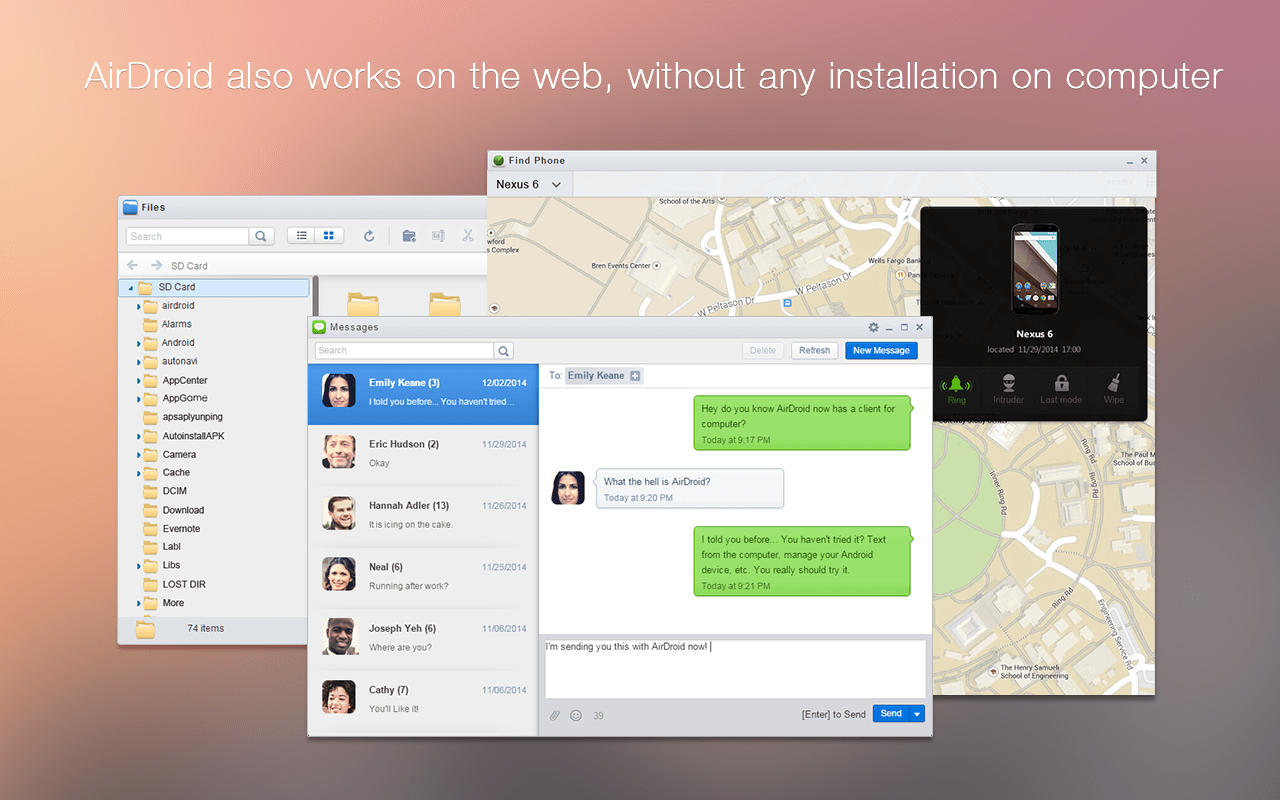1280x800 pixels.
Task: Maximize the Messages window
Action: pos(904,327)
